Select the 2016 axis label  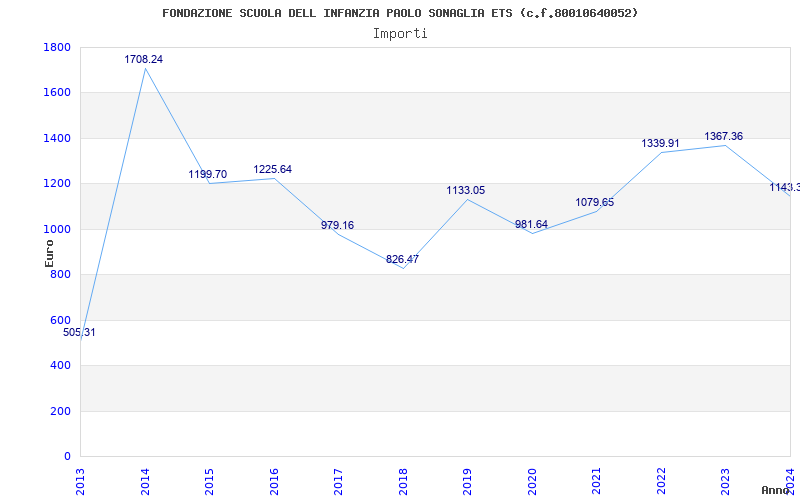pos(274,481)
